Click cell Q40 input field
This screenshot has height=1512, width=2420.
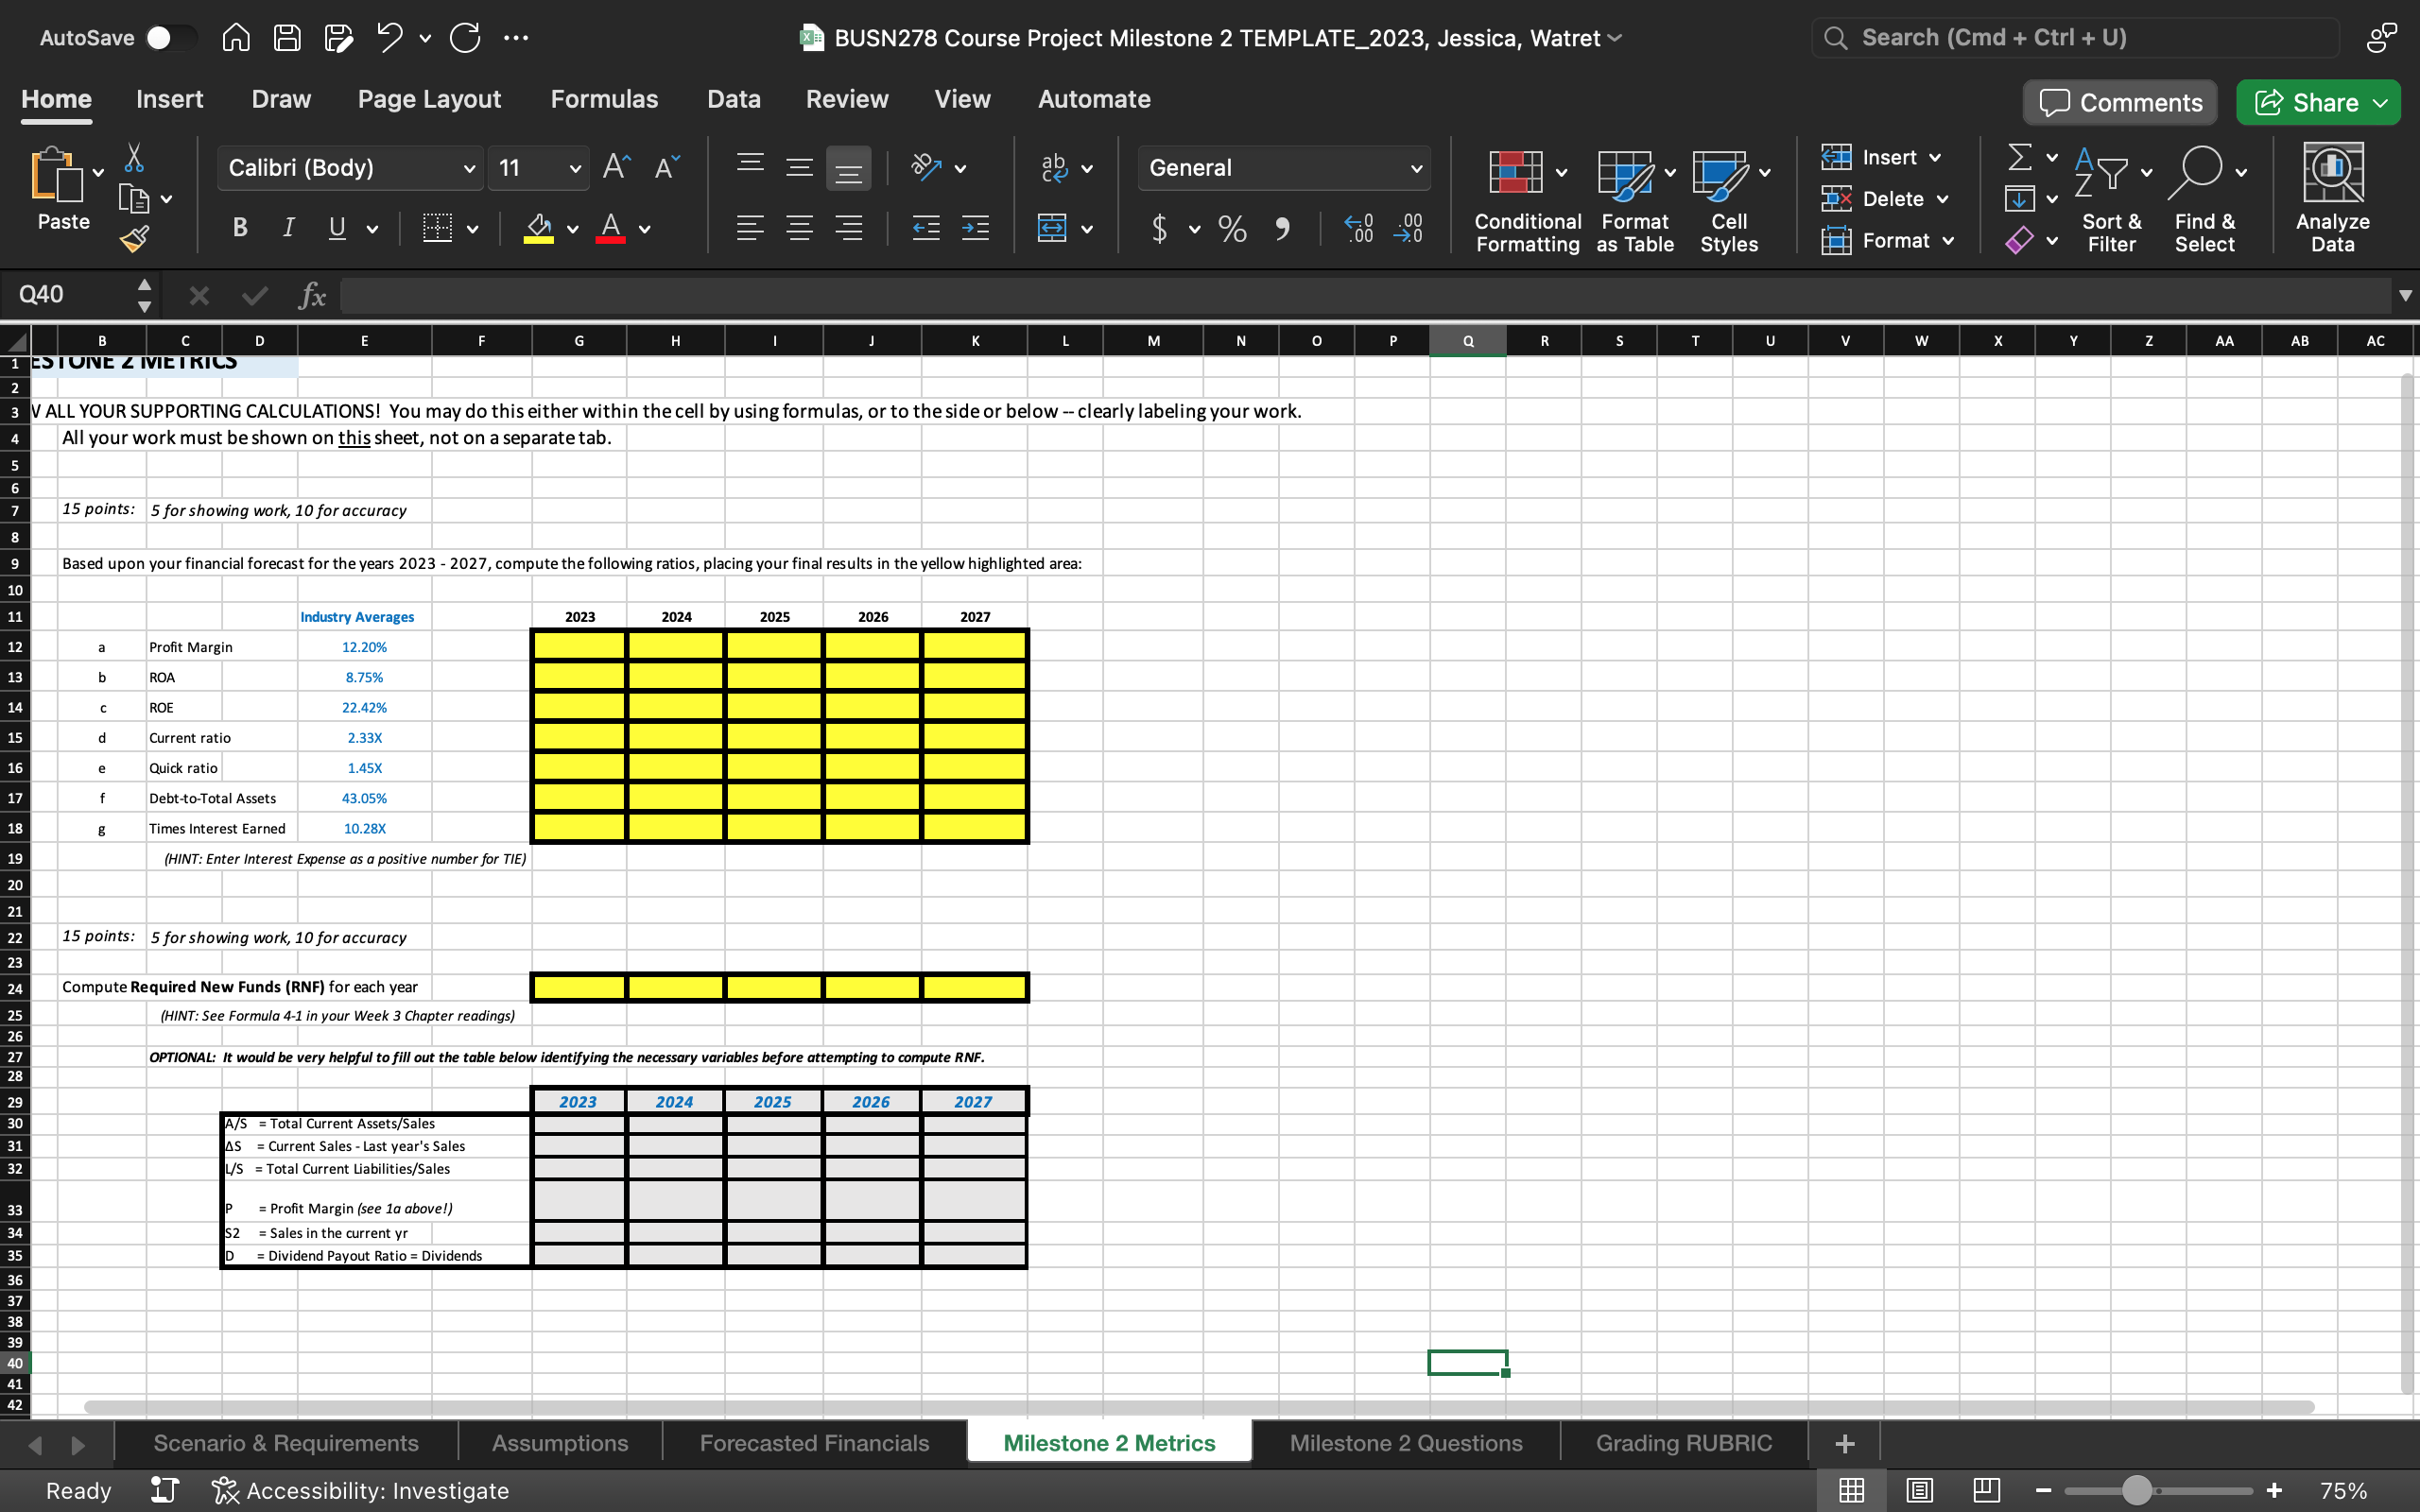1467,1362
